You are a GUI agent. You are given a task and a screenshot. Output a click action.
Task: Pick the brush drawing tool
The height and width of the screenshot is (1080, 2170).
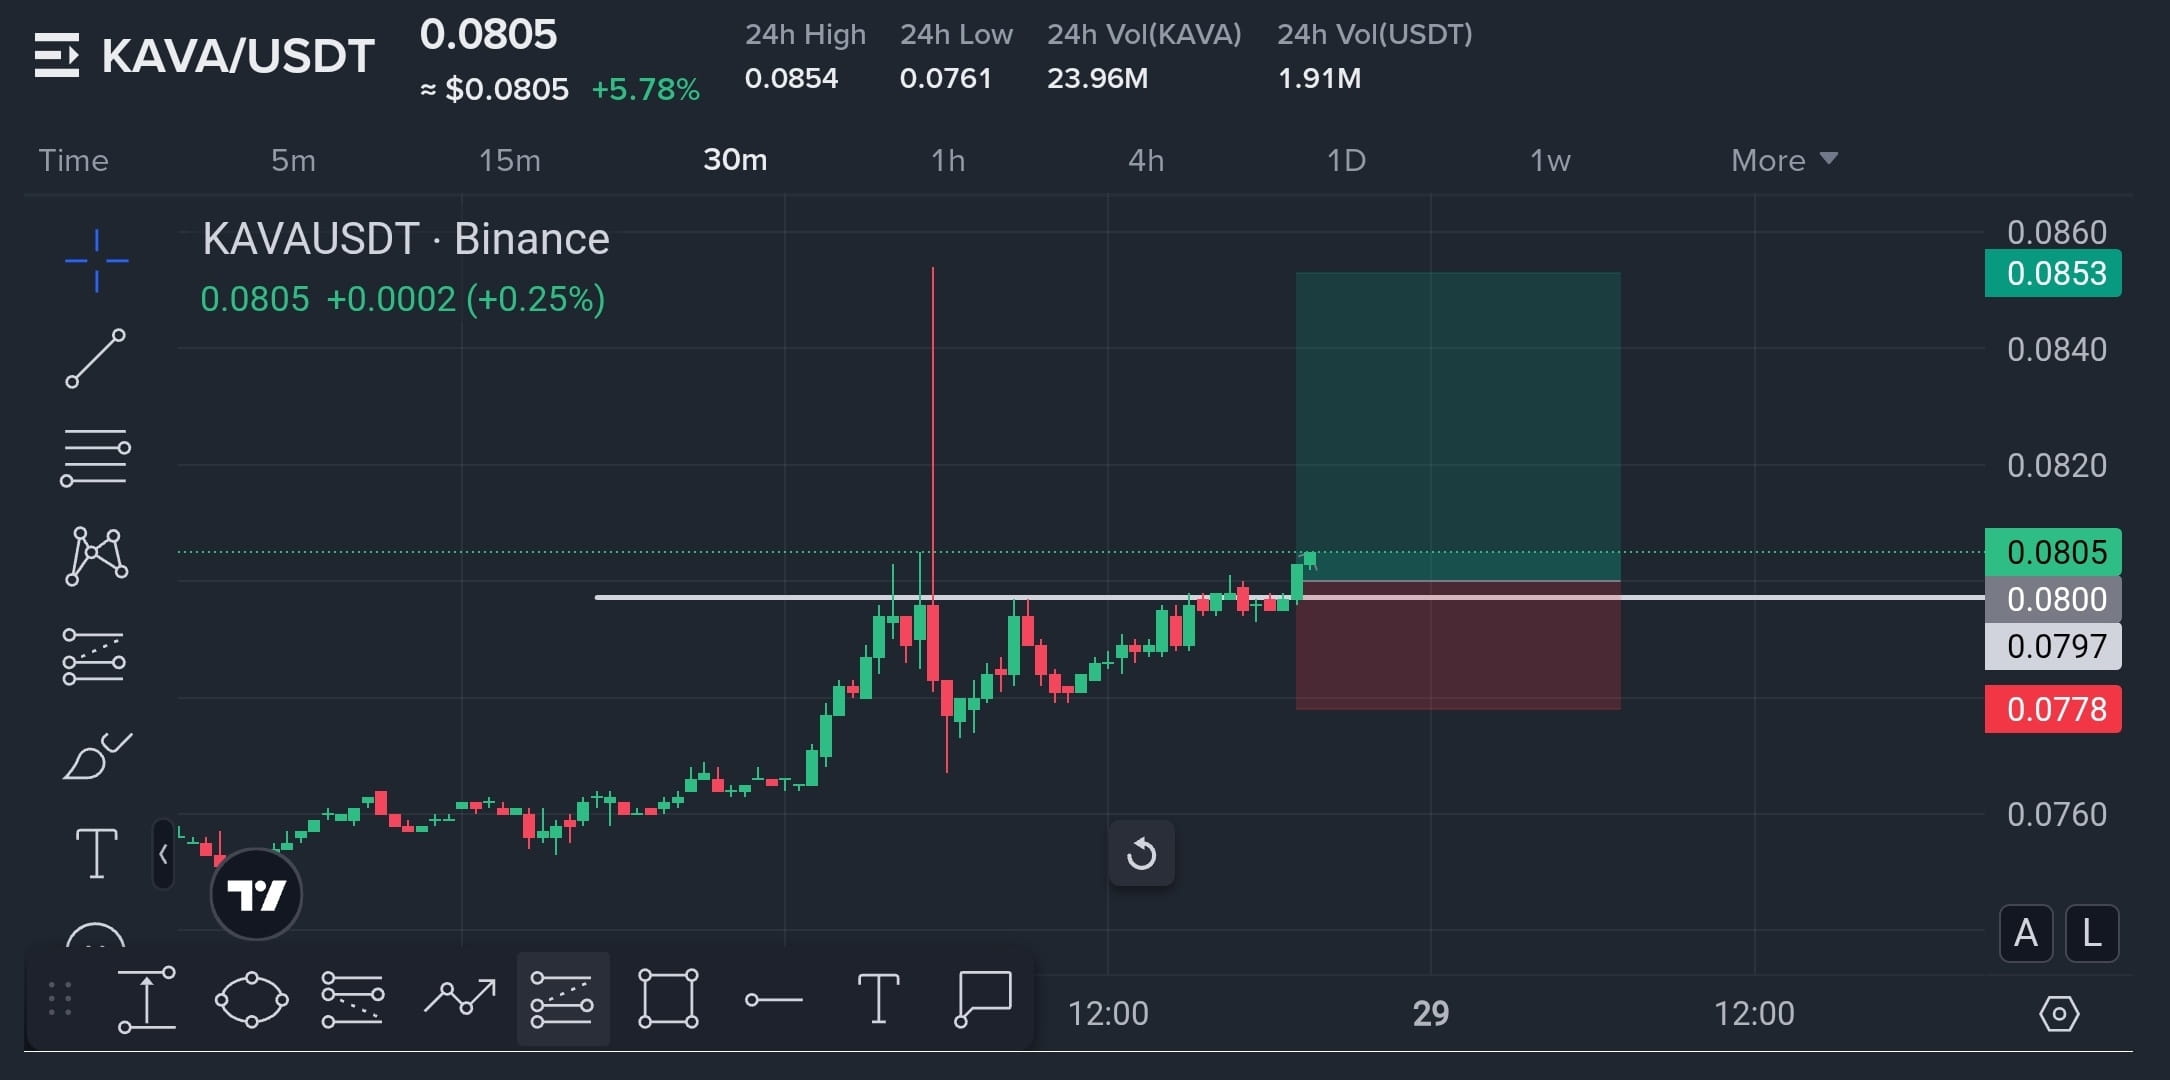[x=96, y=756]
